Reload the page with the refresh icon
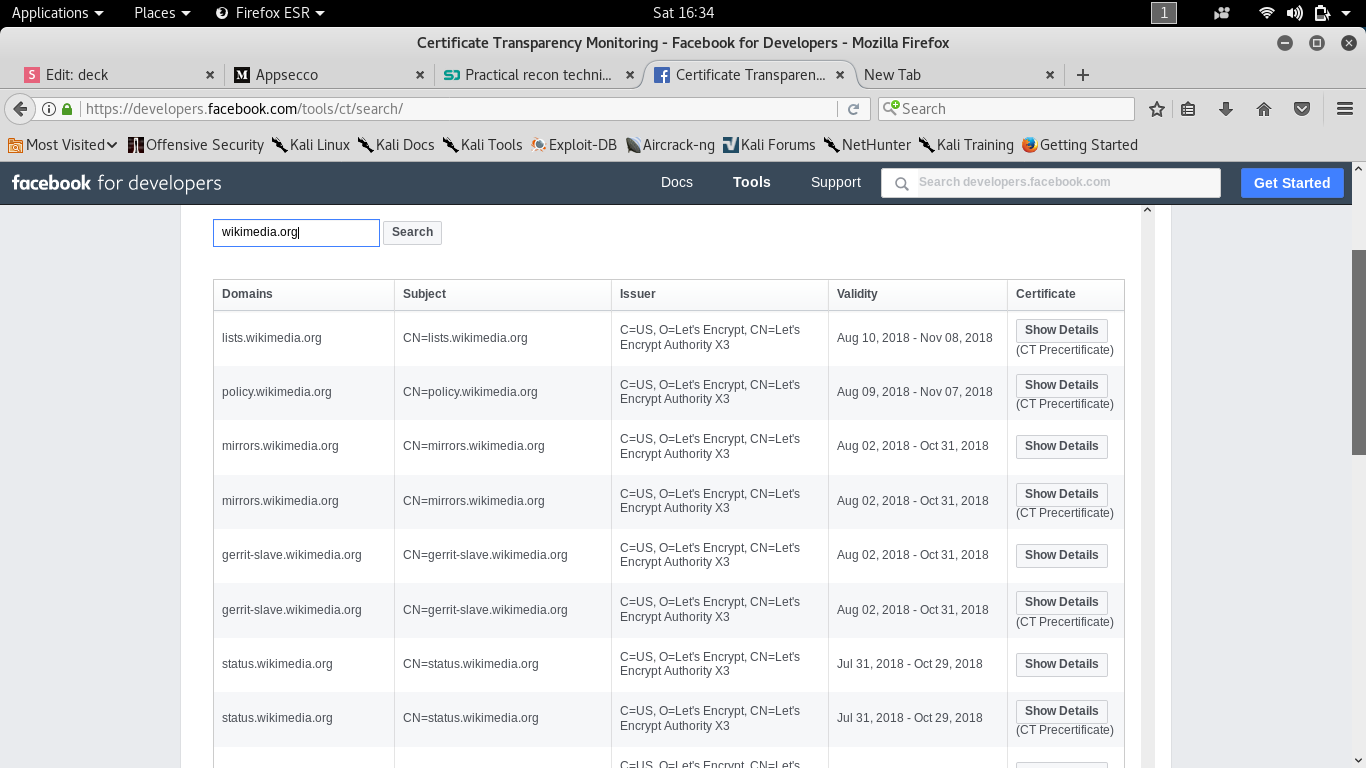This screenshot has width=1366, height=768. point(853,109)
